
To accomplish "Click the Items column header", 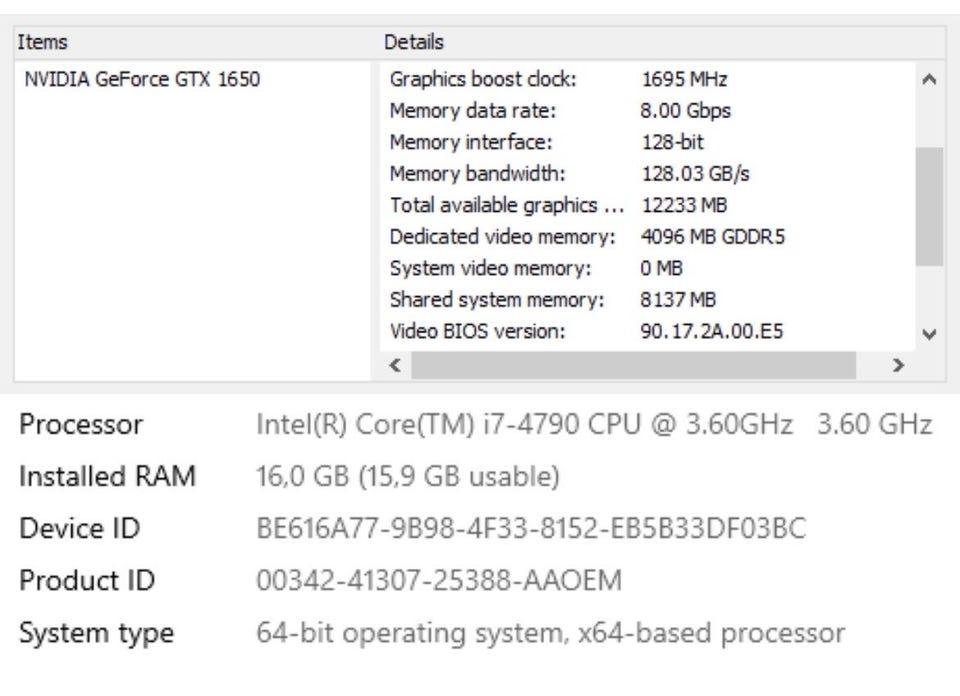I will (x=43, y=42).
